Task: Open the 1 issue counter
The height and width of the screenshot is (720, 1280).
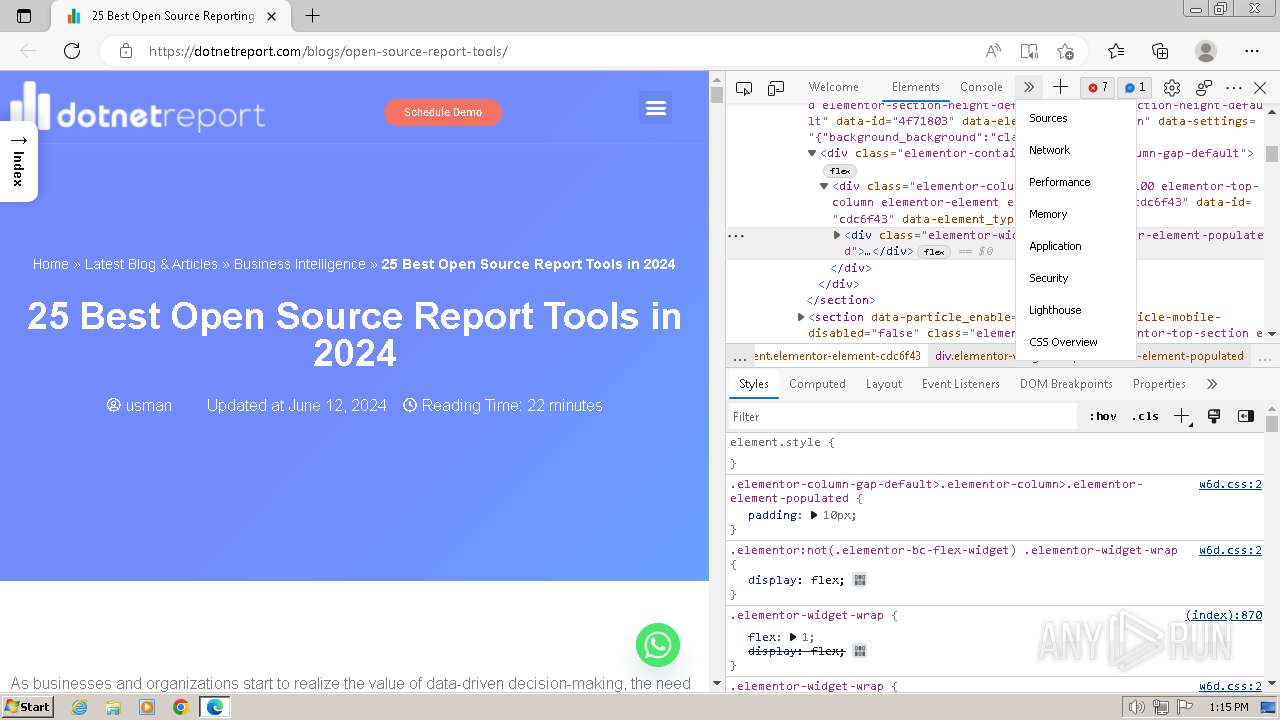Action: coord(1134,87)
